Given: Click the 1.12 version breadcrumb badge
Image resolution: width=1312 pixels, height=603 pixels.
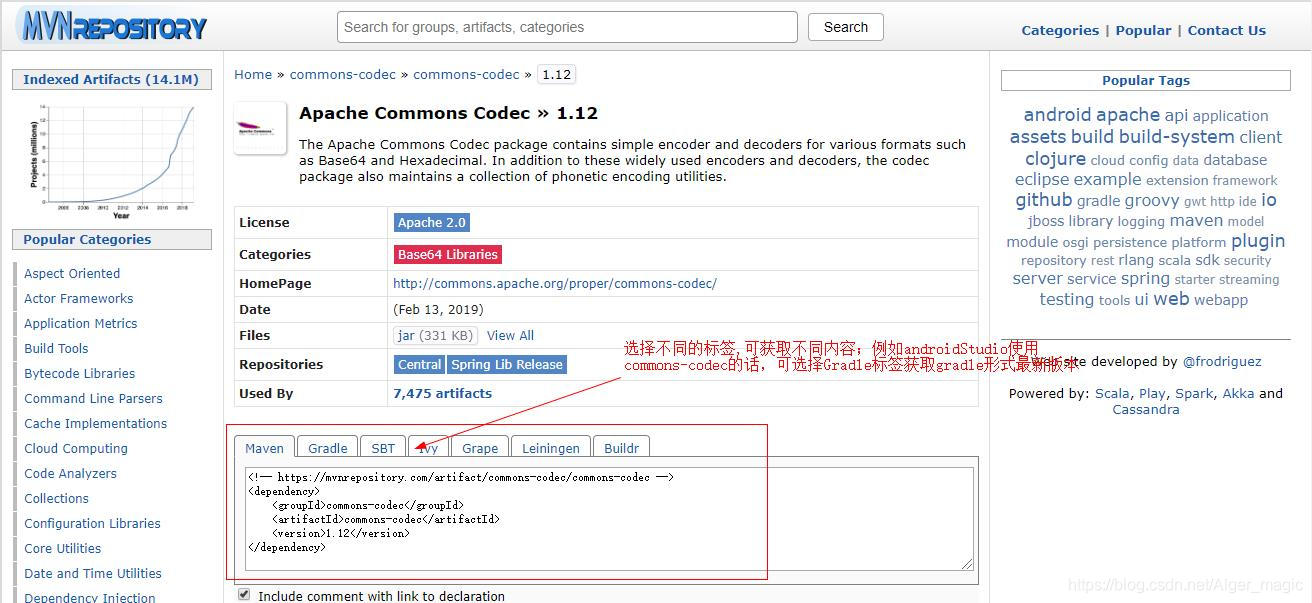Looking at the screenshot, I should click(x=556, y=74).
